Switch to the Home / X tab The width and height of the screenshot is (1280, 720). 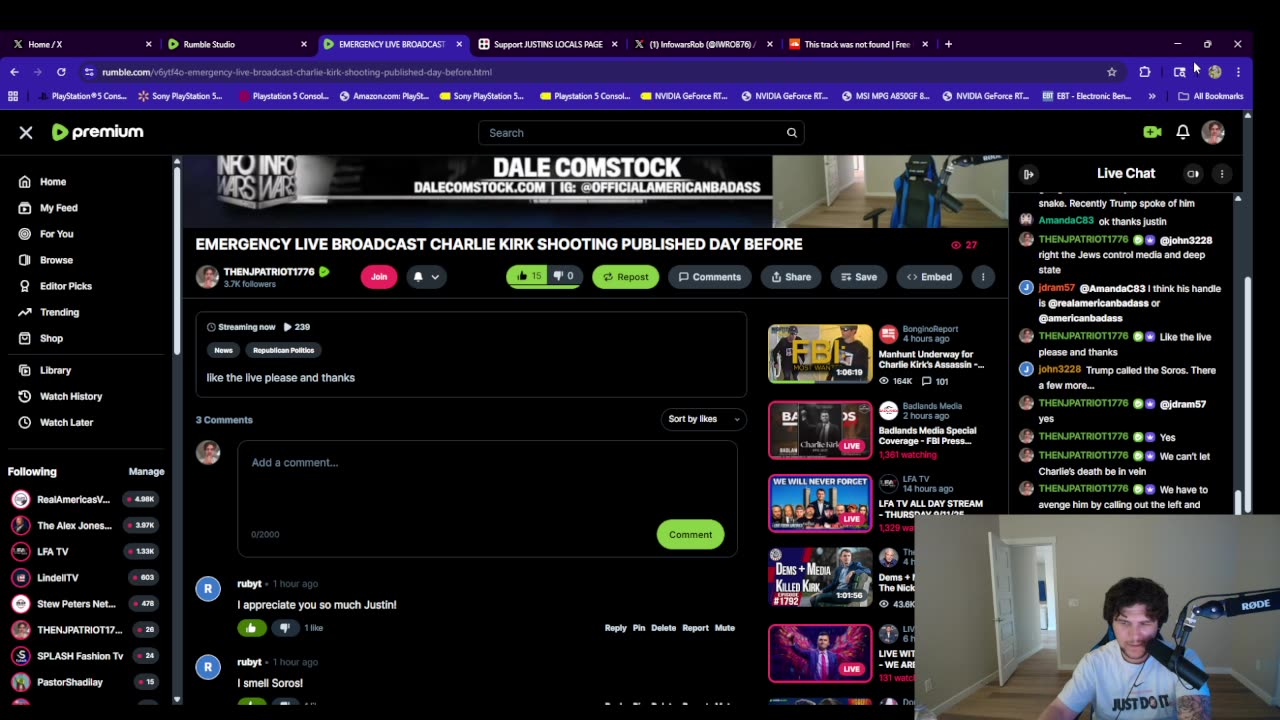(x=80, y=44)
